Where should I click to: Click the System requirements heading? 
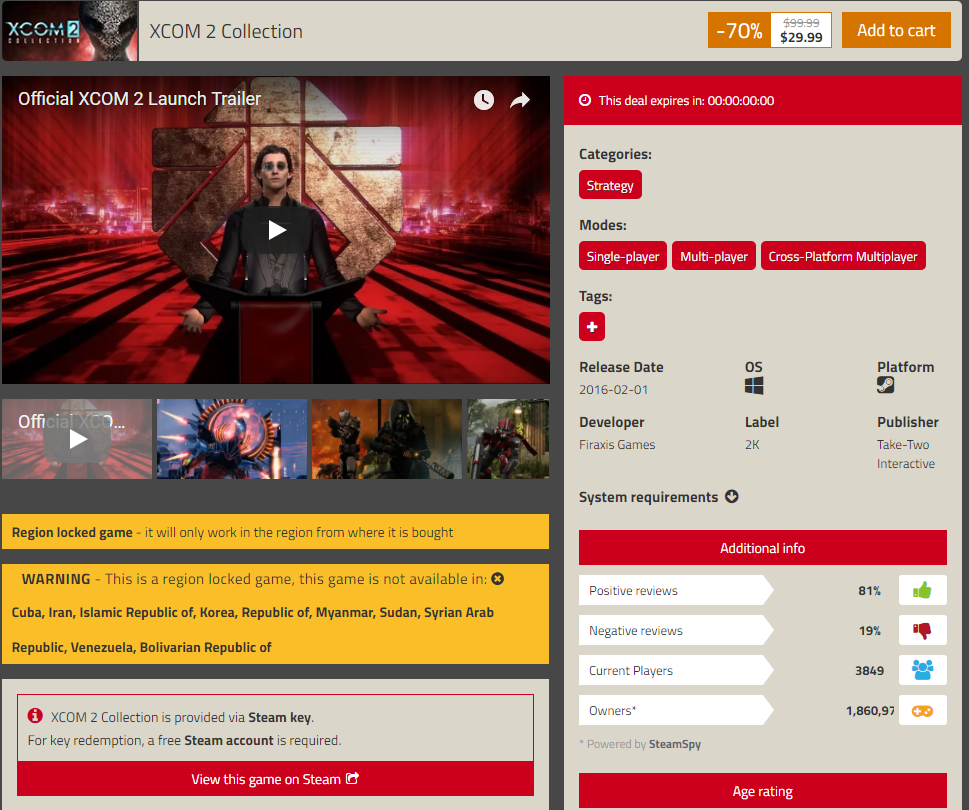(x=648, y=497)
